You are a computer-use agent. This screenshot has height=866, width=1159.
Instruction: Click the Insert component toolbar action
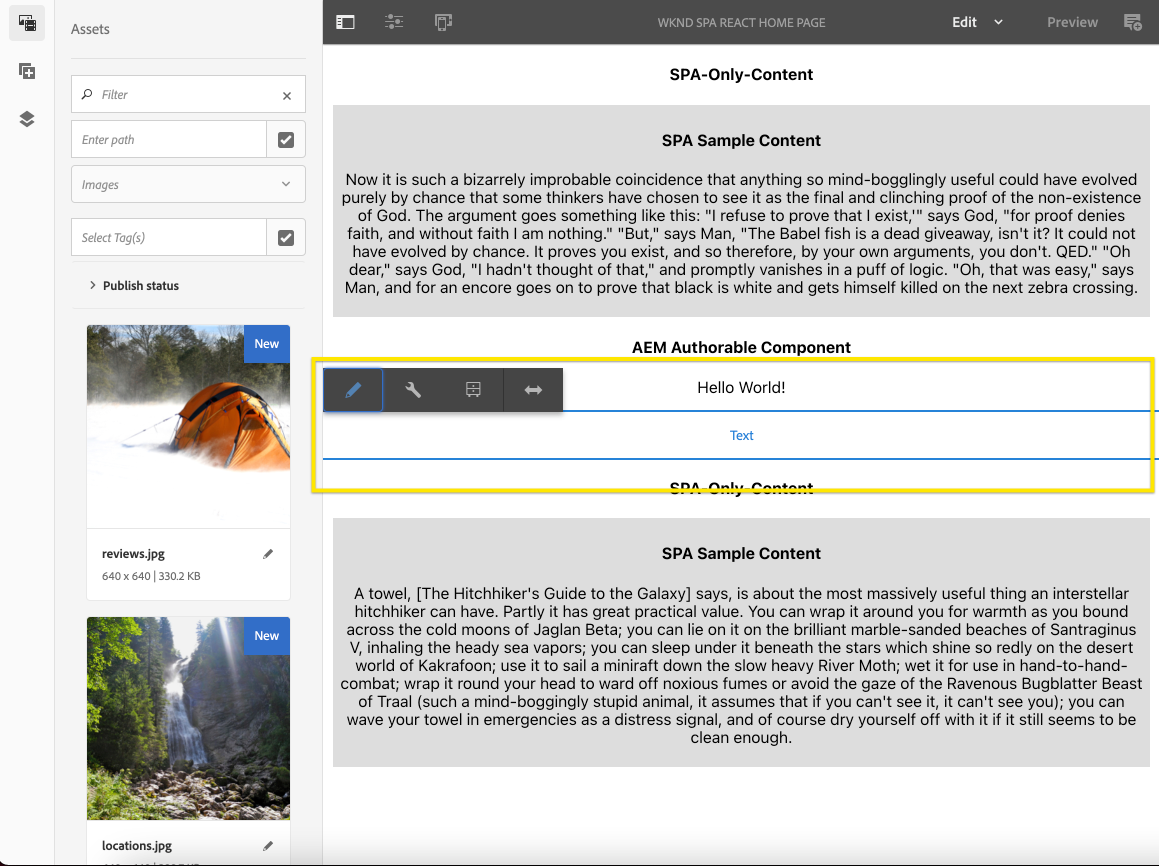coord(473,389)
